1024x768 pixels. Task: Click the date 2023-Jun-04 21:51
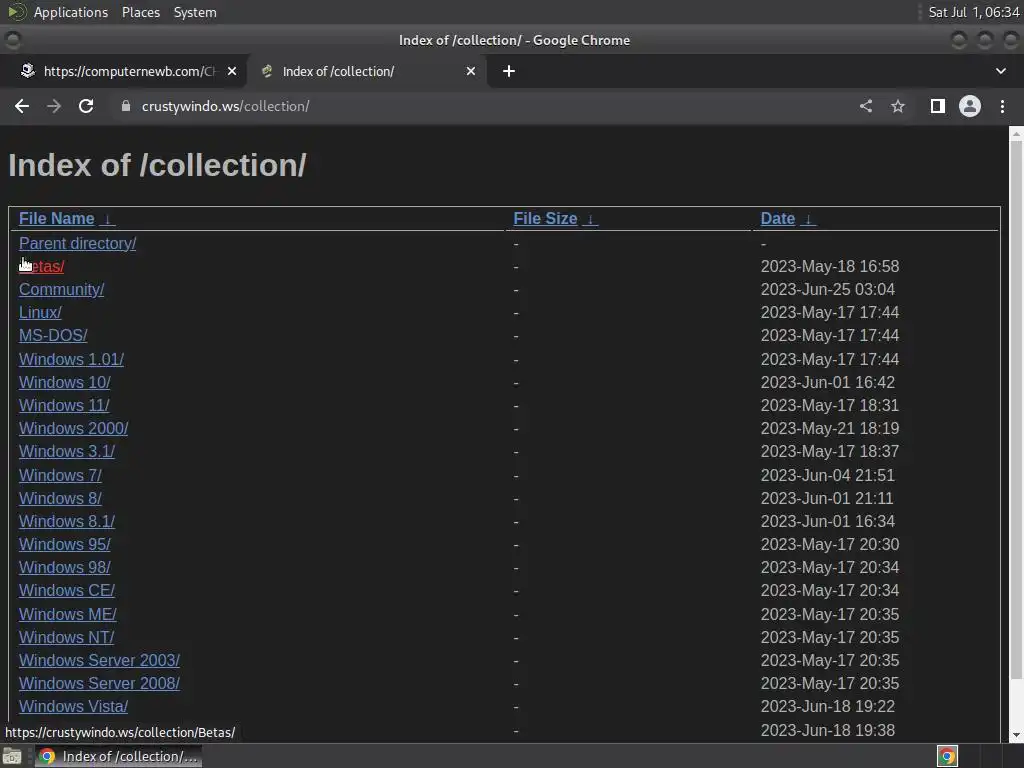[x=827, y=475]
